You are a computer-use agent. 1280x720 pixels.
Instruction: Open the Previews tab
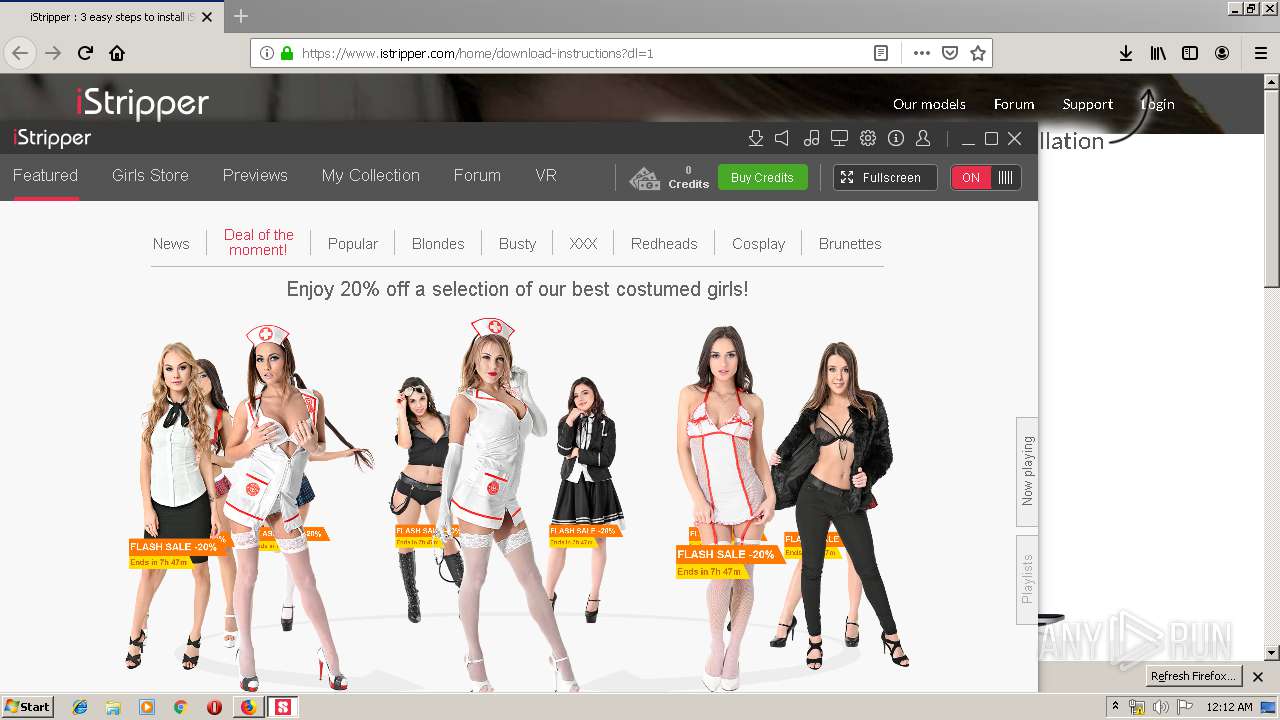coord(255,175)
